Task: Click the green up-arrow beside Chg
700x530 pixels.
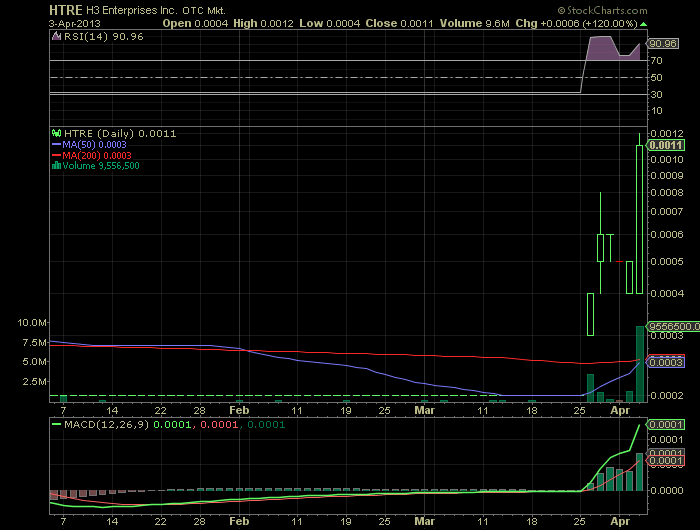Action: (x=643, y=24)
